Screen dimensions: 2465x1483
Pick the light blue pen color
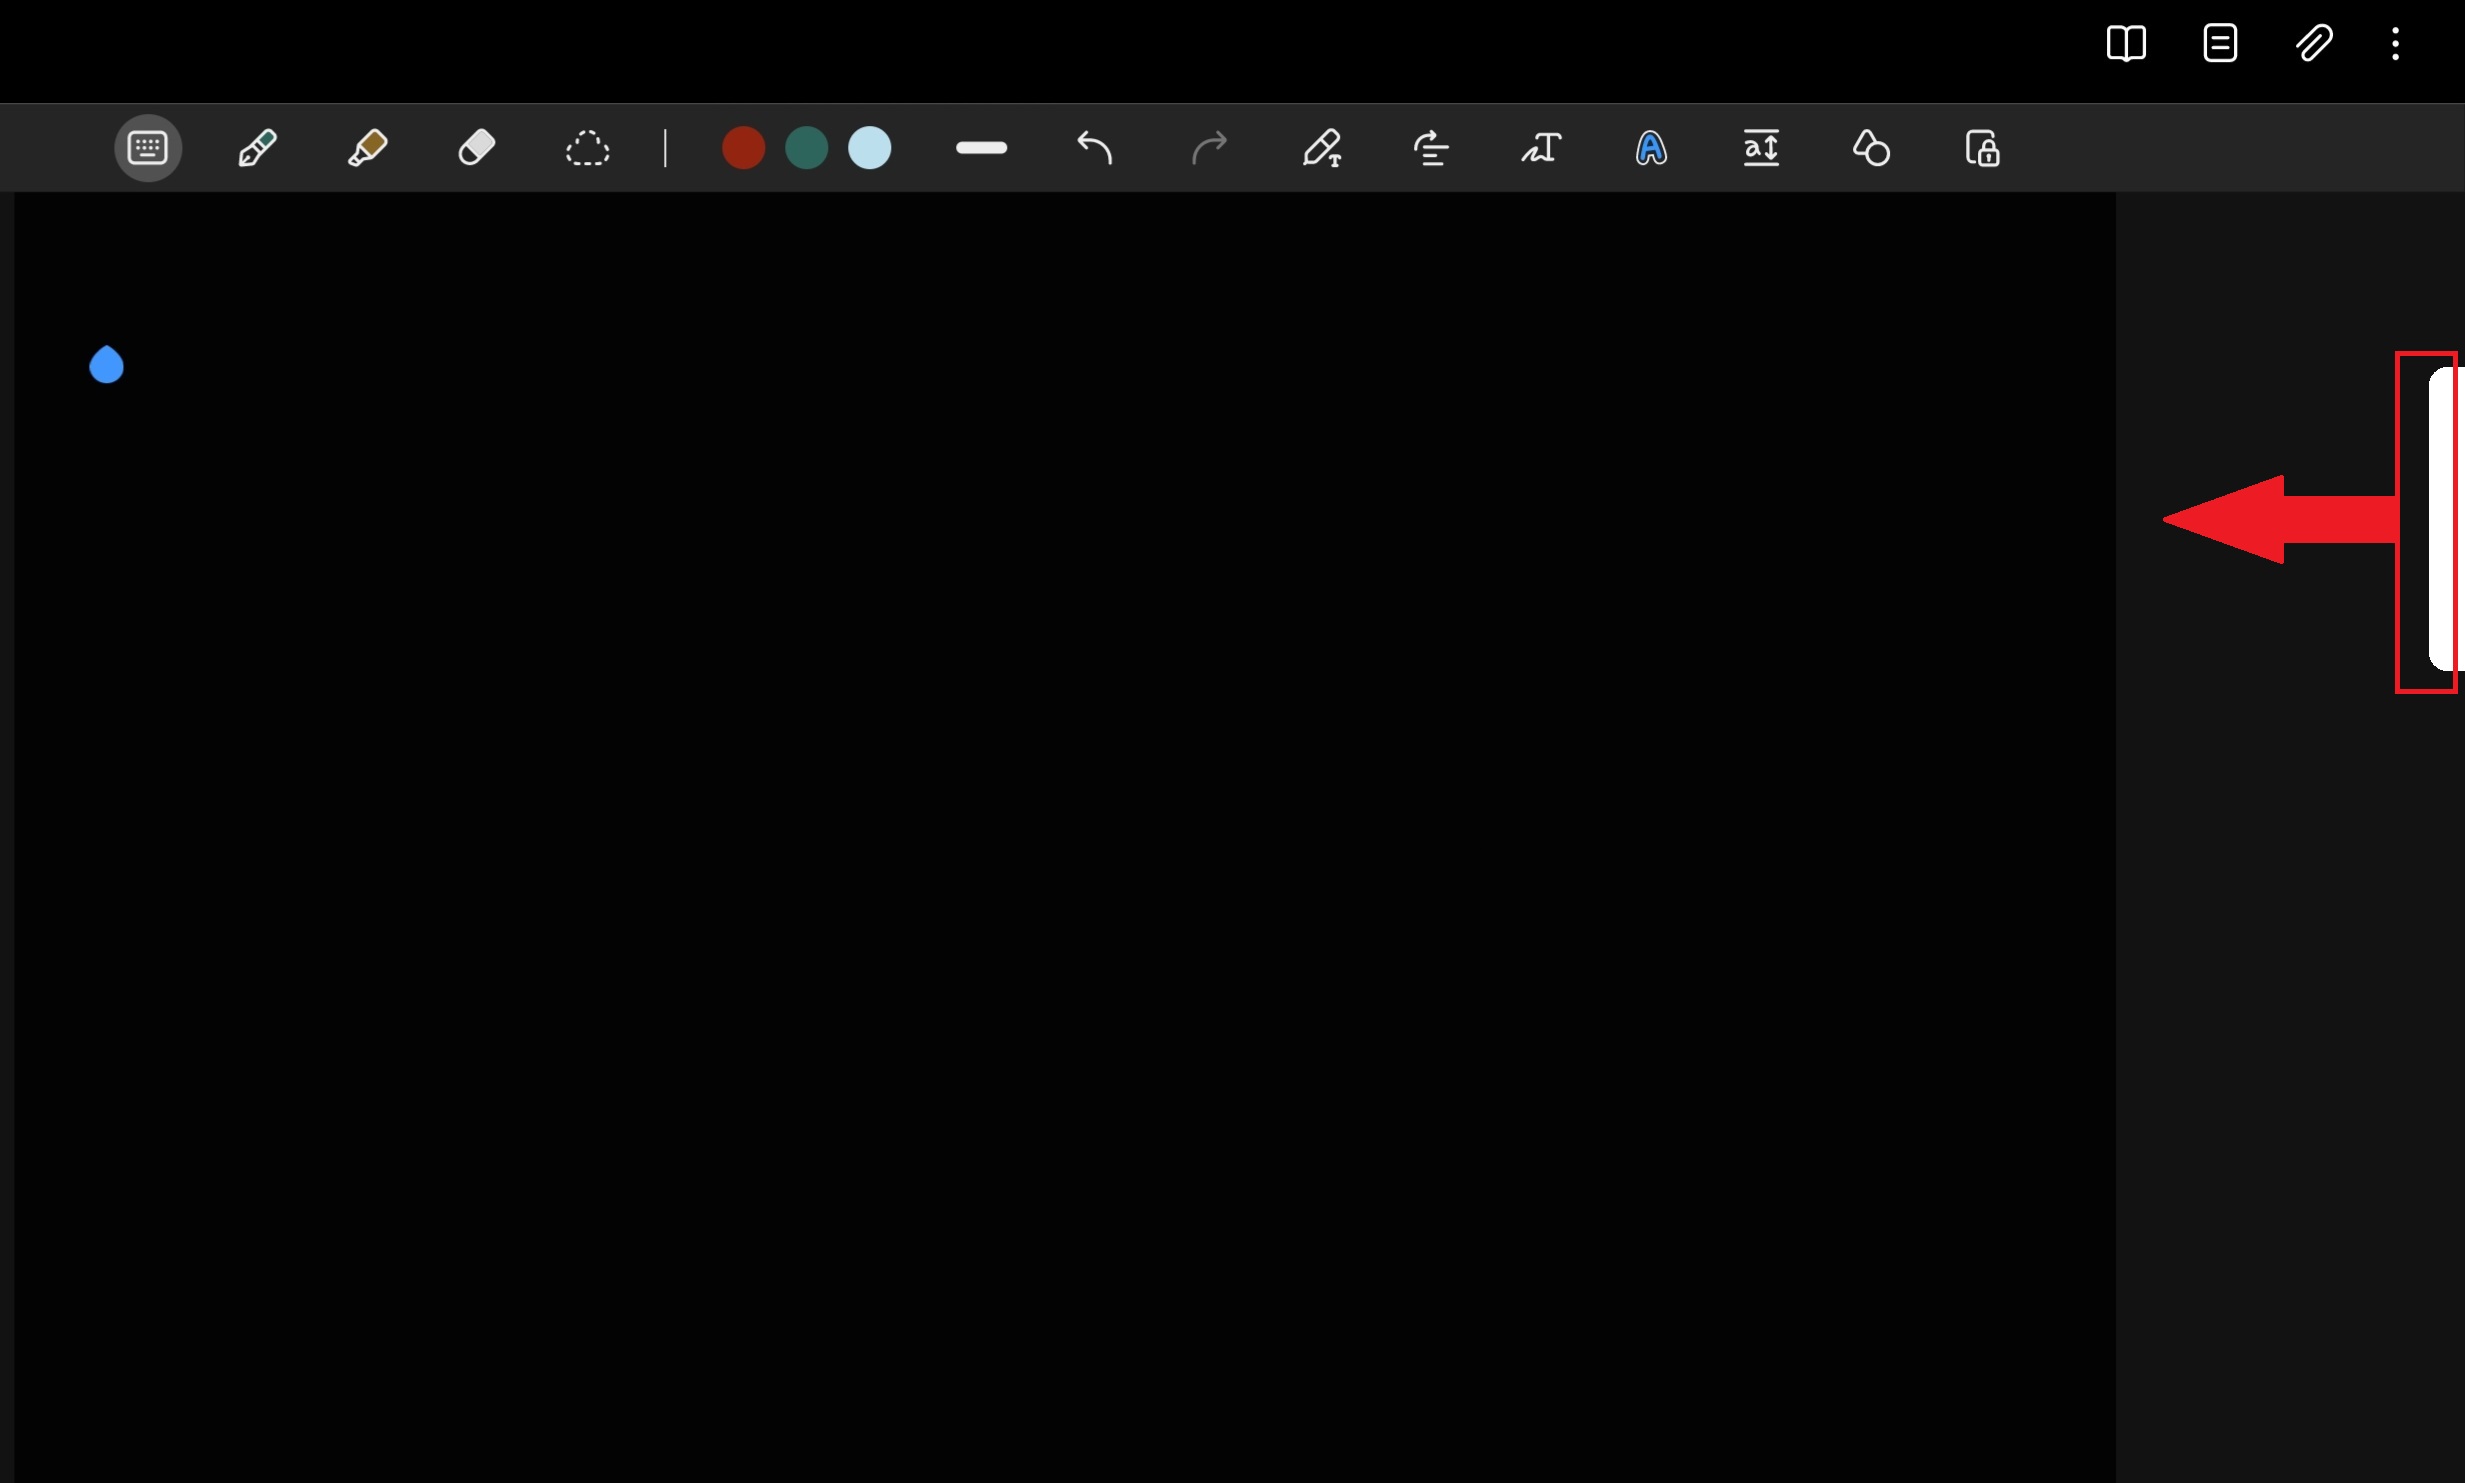[869, 148]
